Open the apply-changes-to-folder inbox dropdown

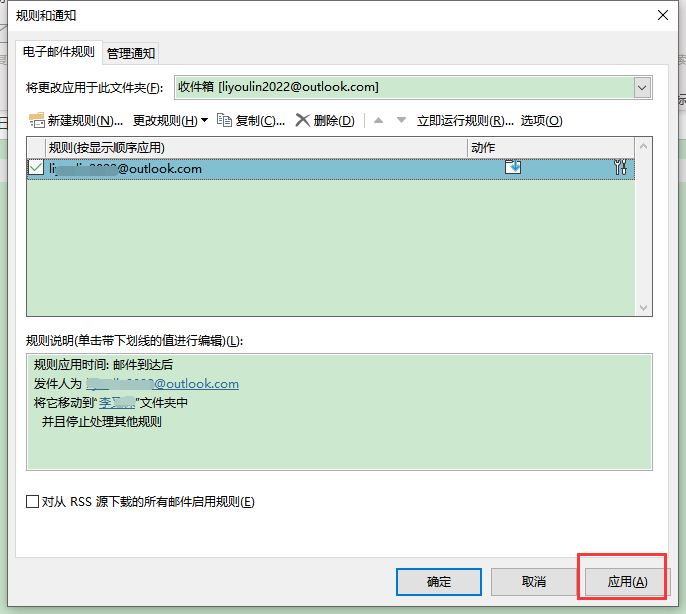coord(642,88)
